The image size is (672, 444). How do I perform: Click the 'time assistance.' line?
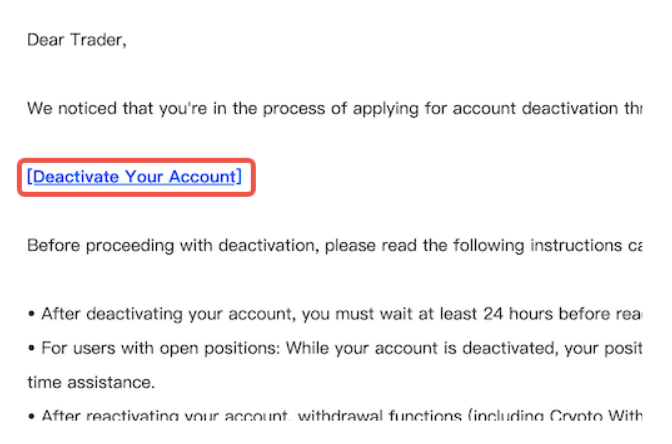(91, 382)
